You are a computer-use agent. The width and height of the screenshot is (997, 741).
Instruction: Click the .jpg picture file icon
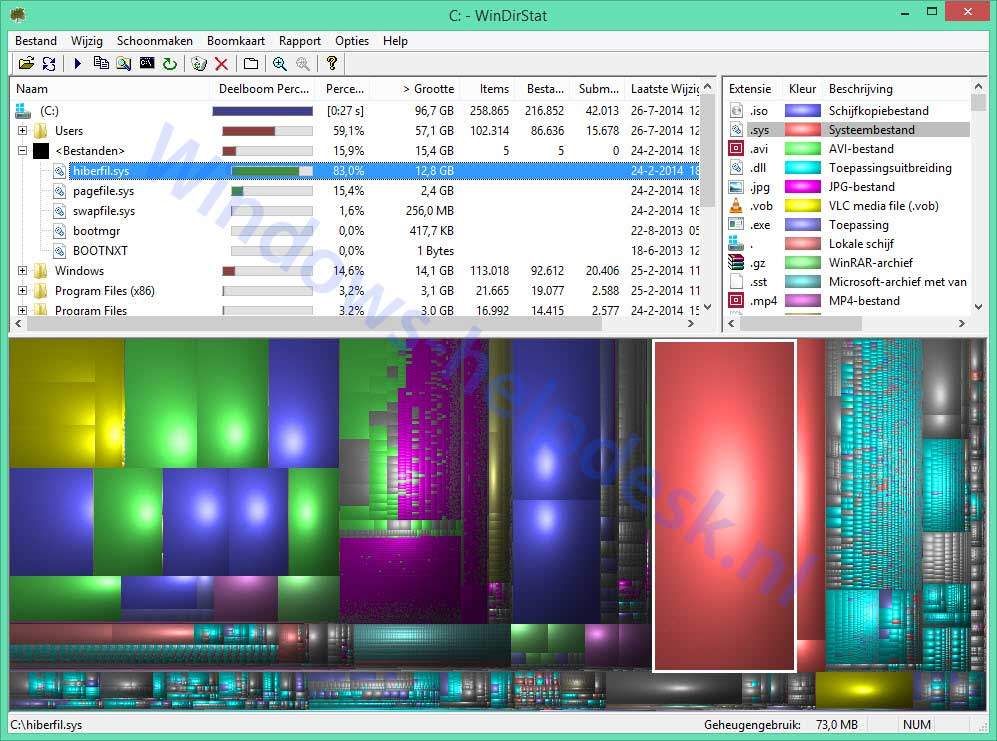[736, 187]
